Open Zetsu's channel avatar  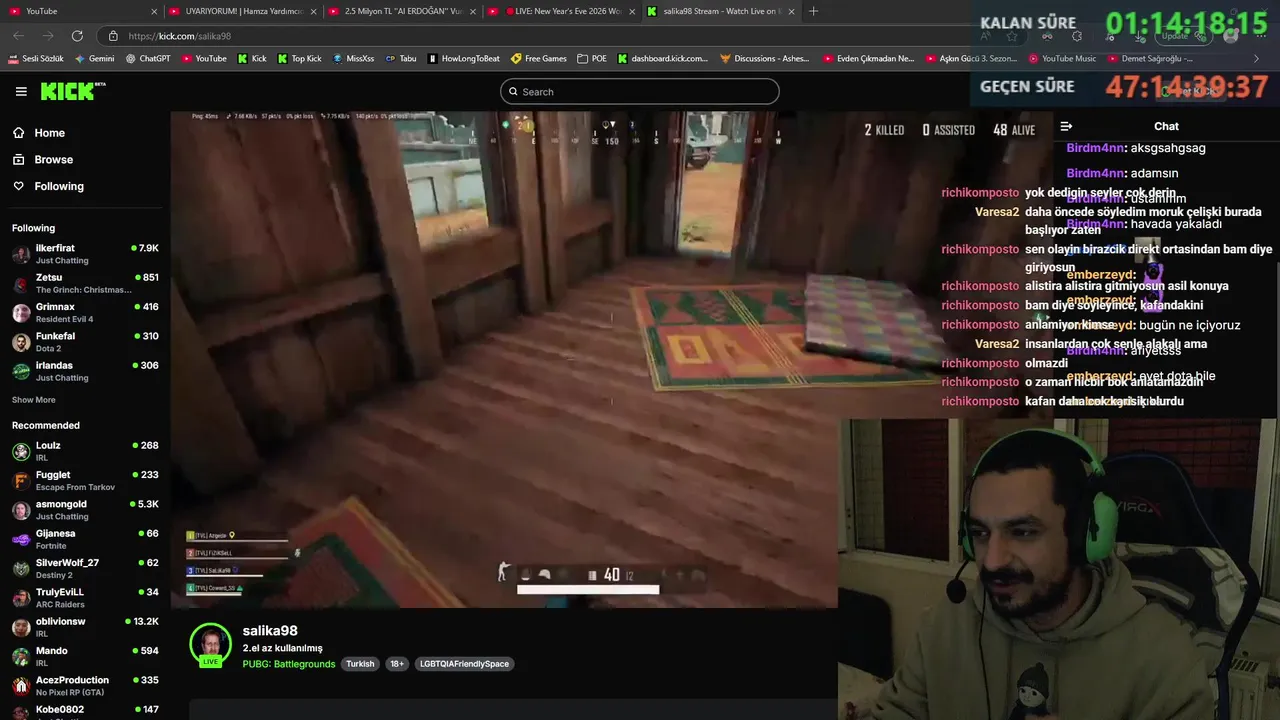21,284
